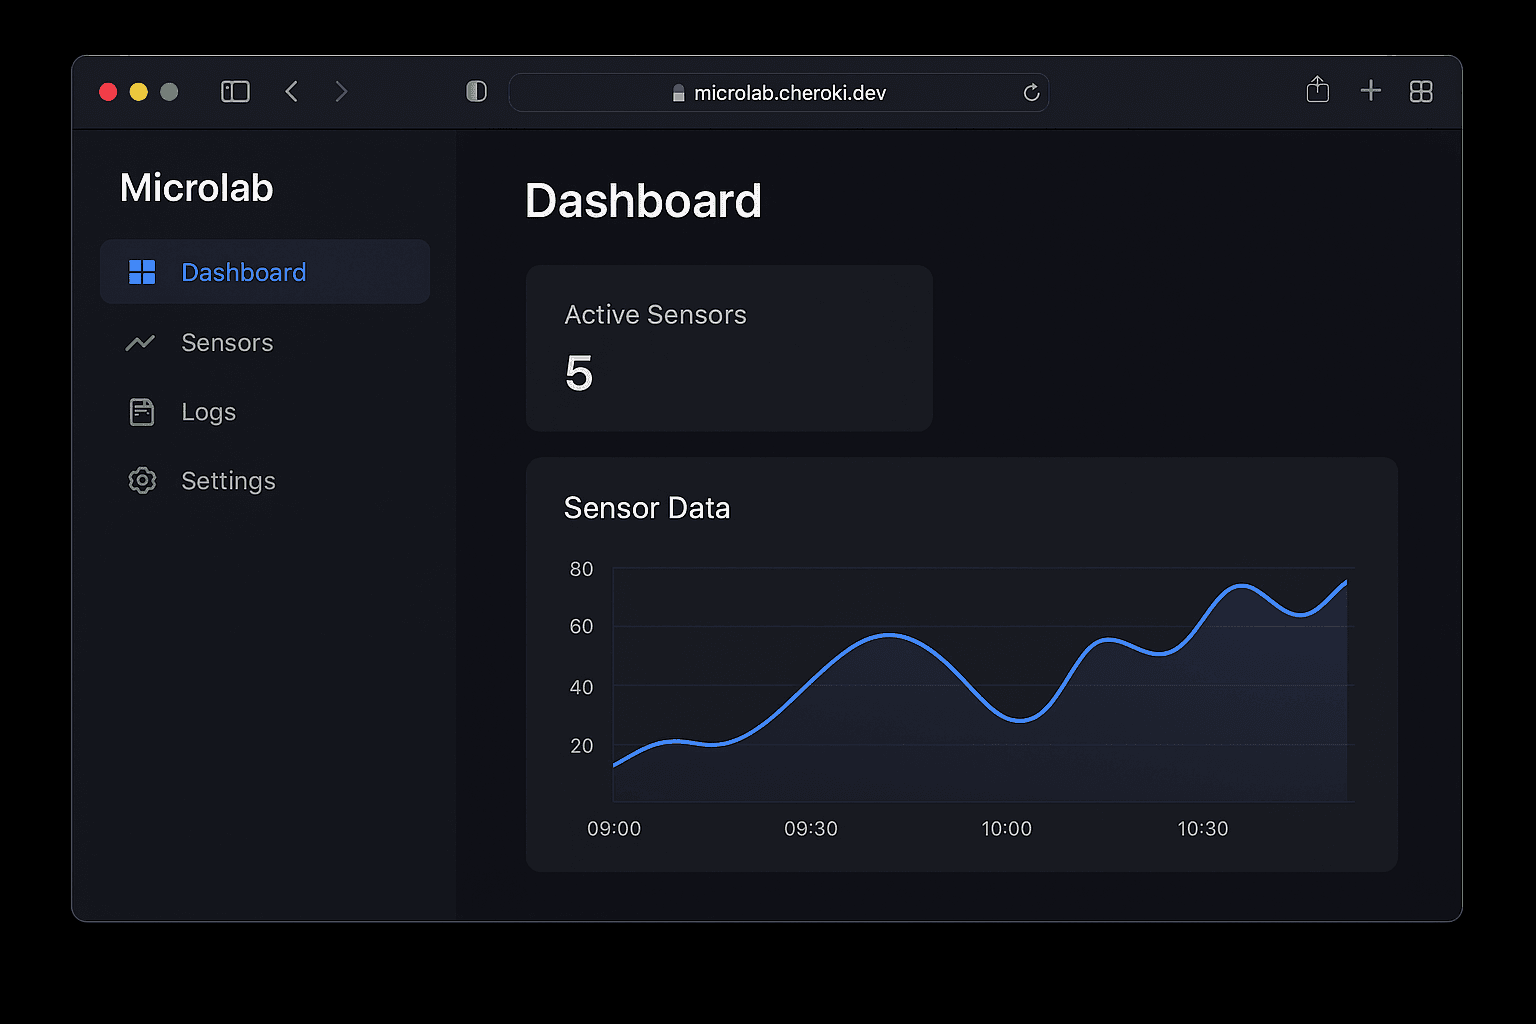Click the Sensors trend-line icon
This screenshot has height=1024, width=1536.
140,343
